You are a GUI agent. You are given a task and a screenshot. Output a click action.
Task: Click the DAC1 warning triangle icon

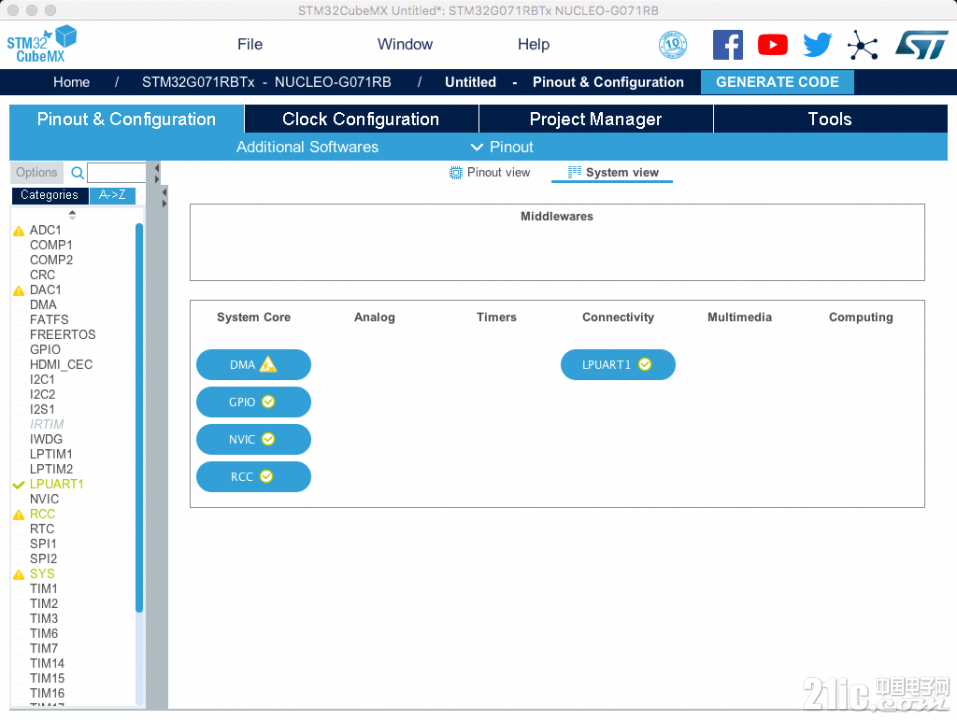tap(19, 290)
